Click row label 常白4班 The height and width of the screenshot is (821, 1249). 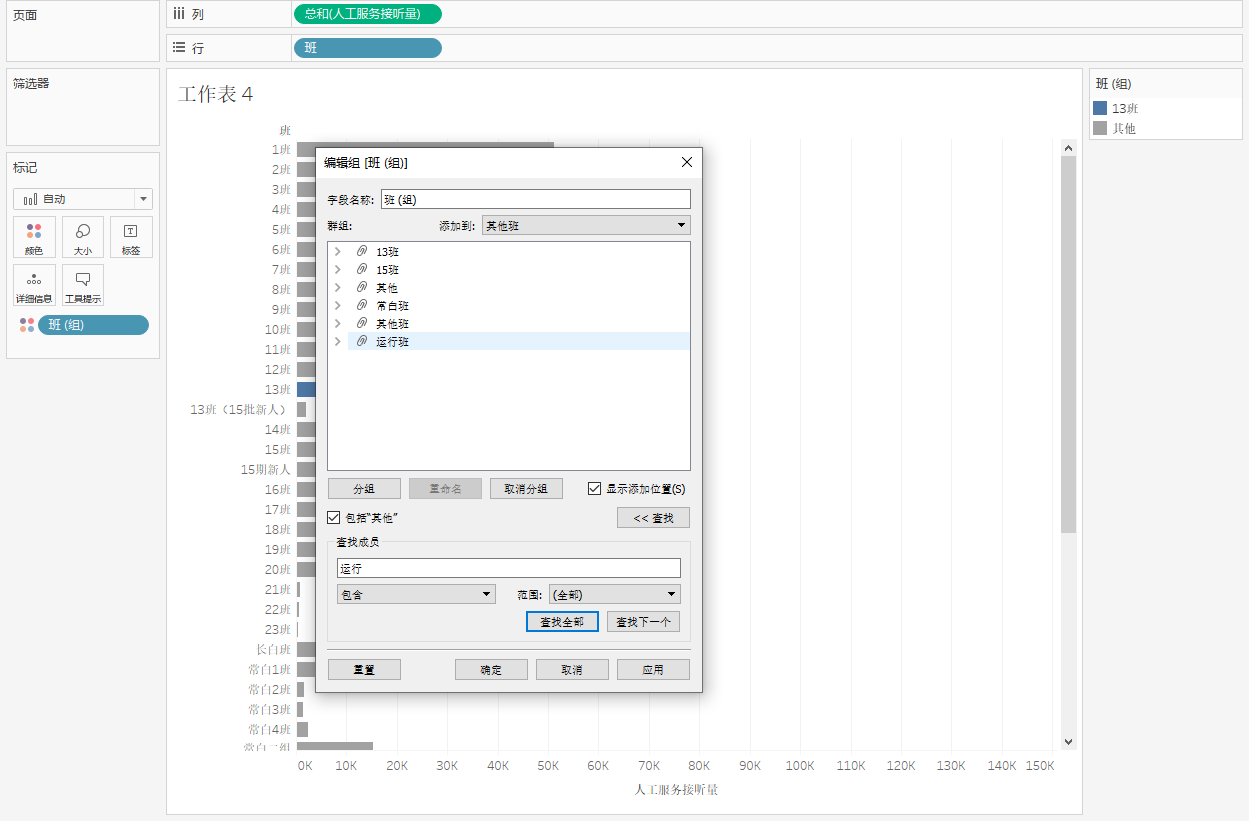tap(269, 729)
